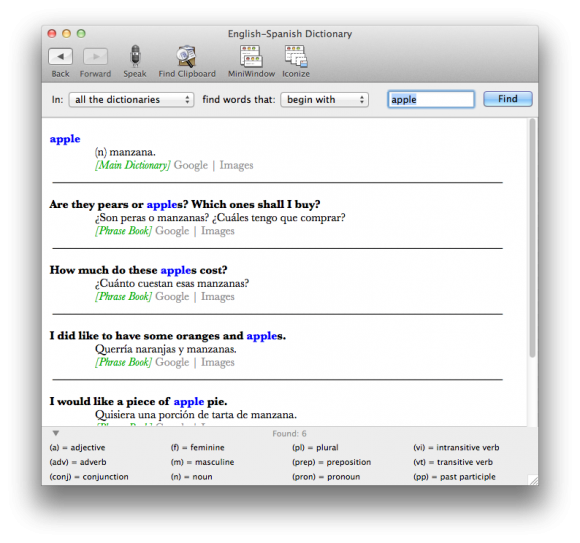Click the Forward arrow toolbar button

(95, 57)
